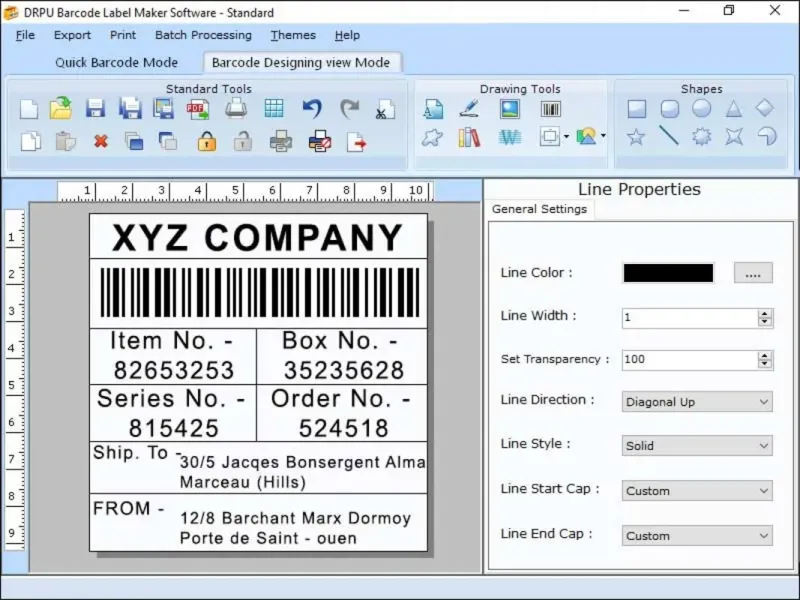Switch to Quick Barcode Mode tab
This screenshot has height=600, width=800.
[x=116, y=62]
